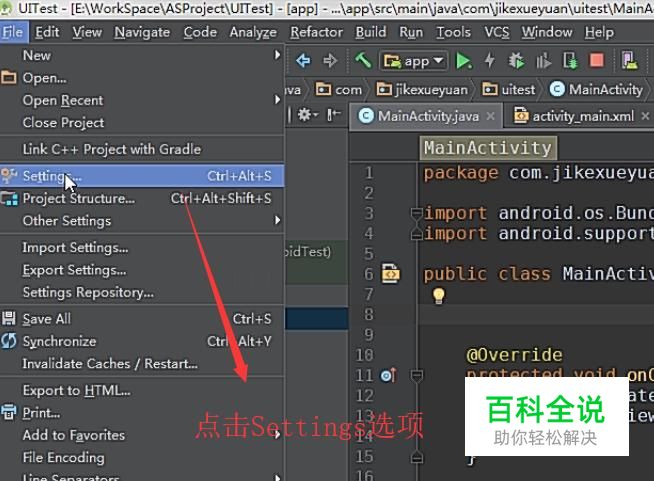
Task: Open the Analyze menu
Action: (253, 32)
